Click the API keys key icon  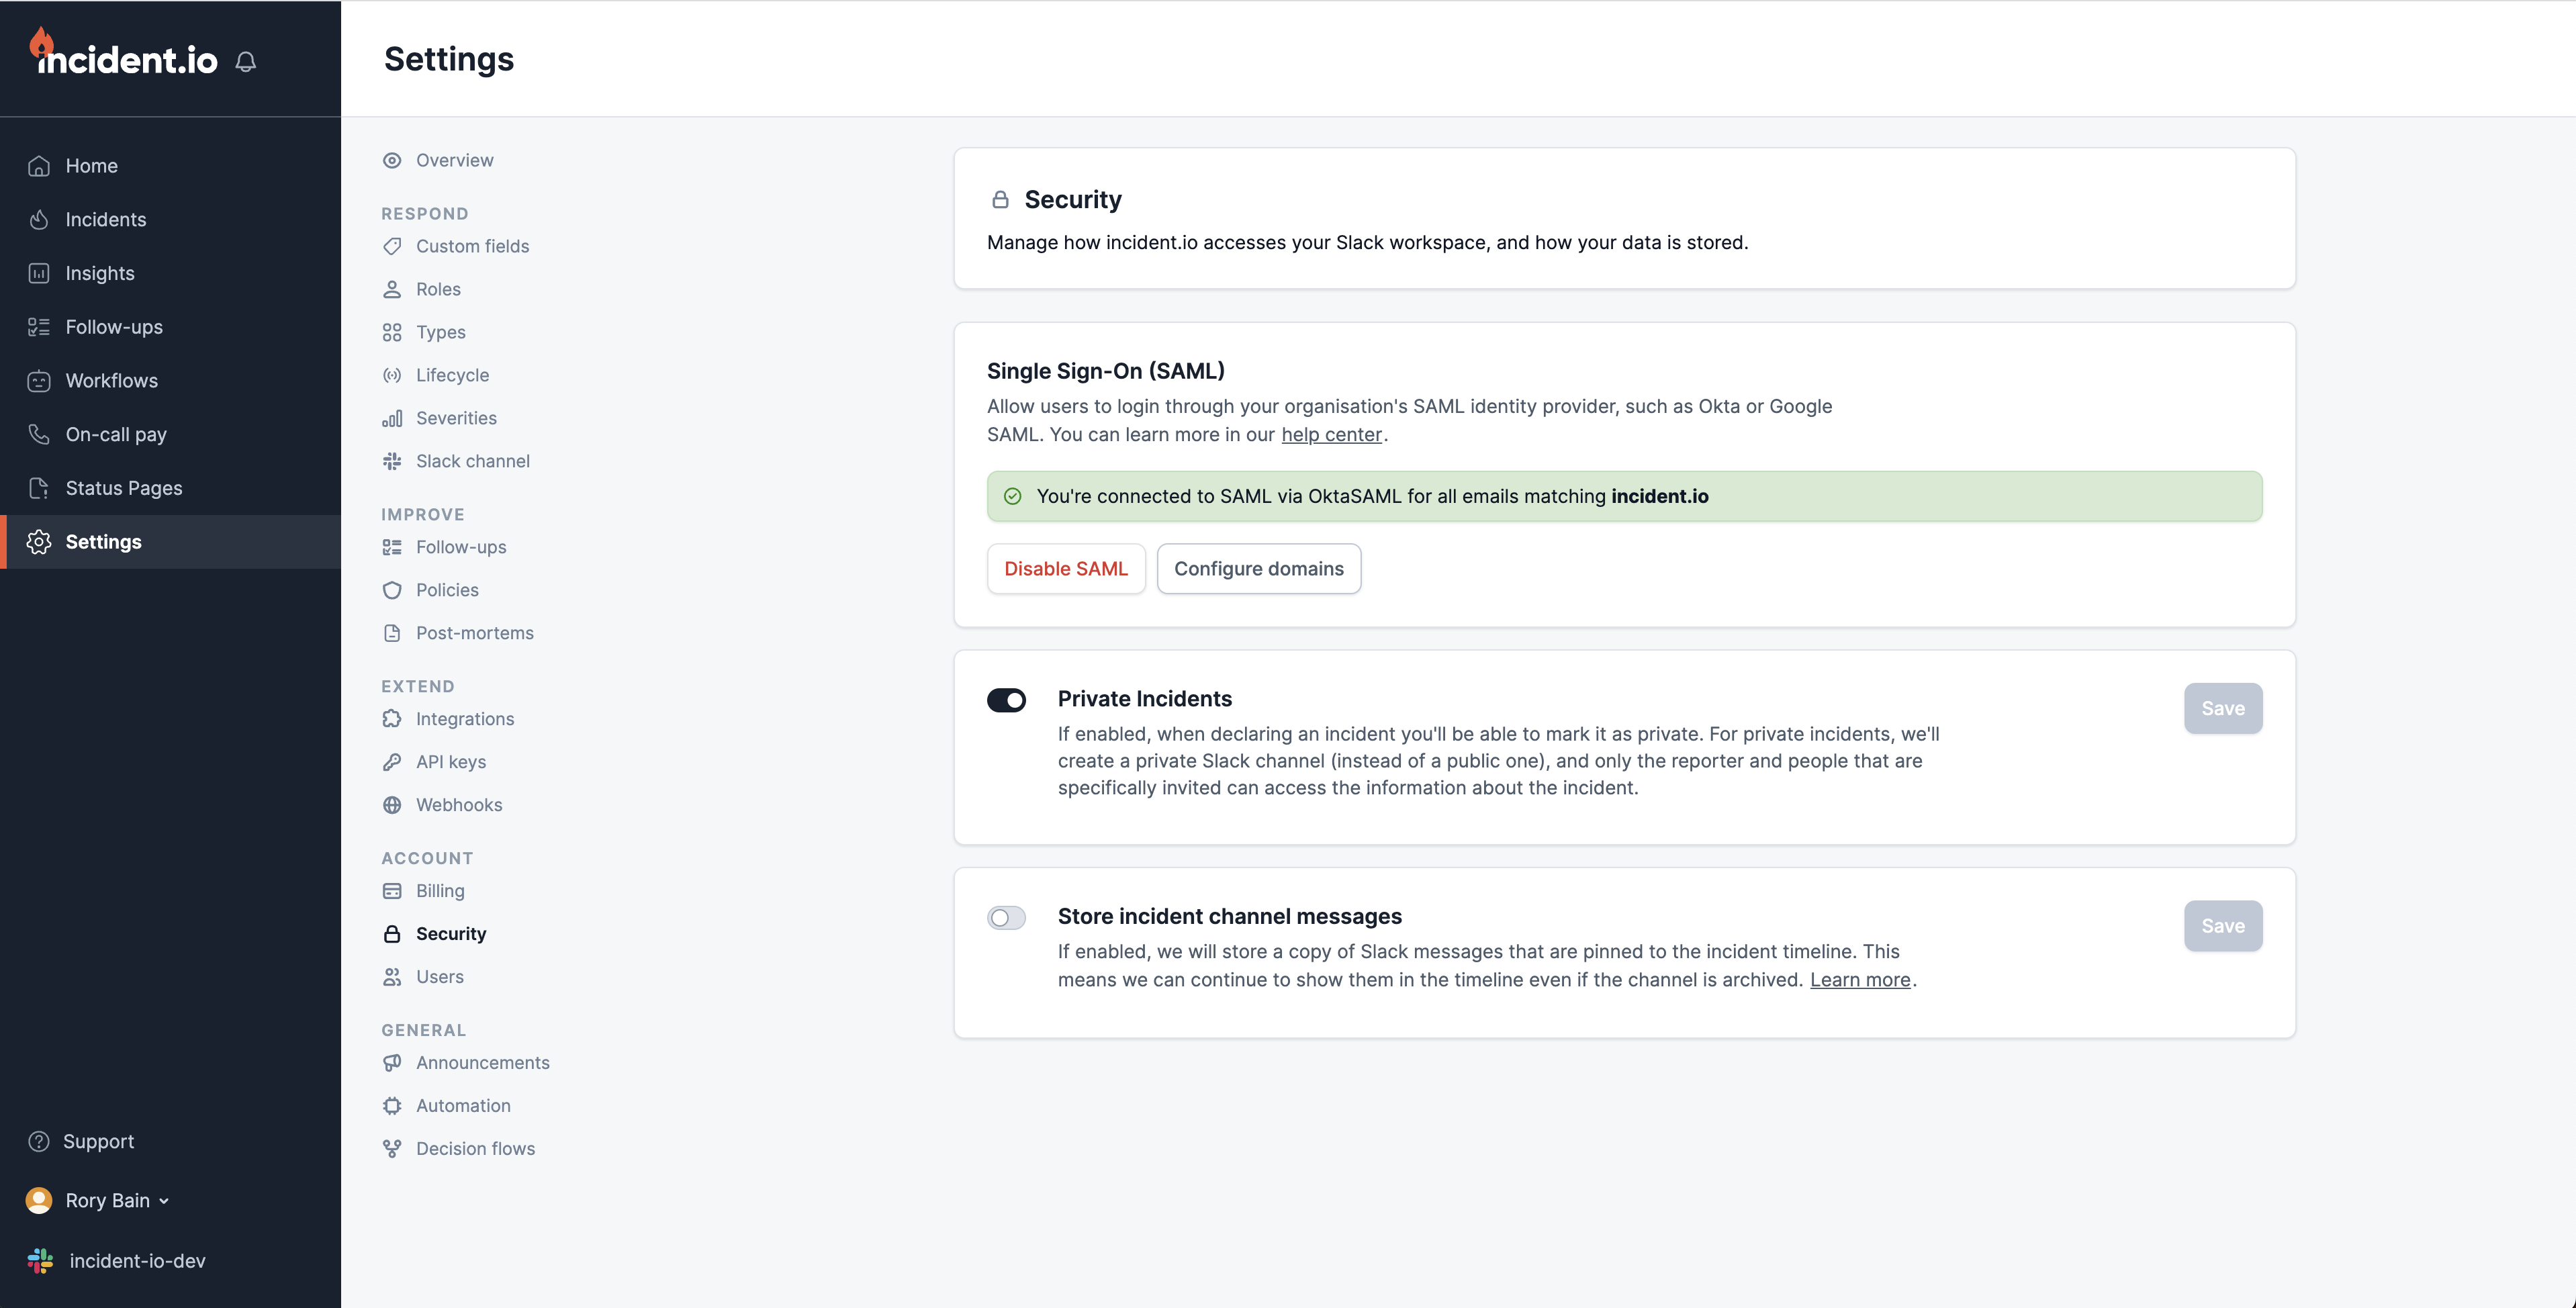[x=392, y=762]
